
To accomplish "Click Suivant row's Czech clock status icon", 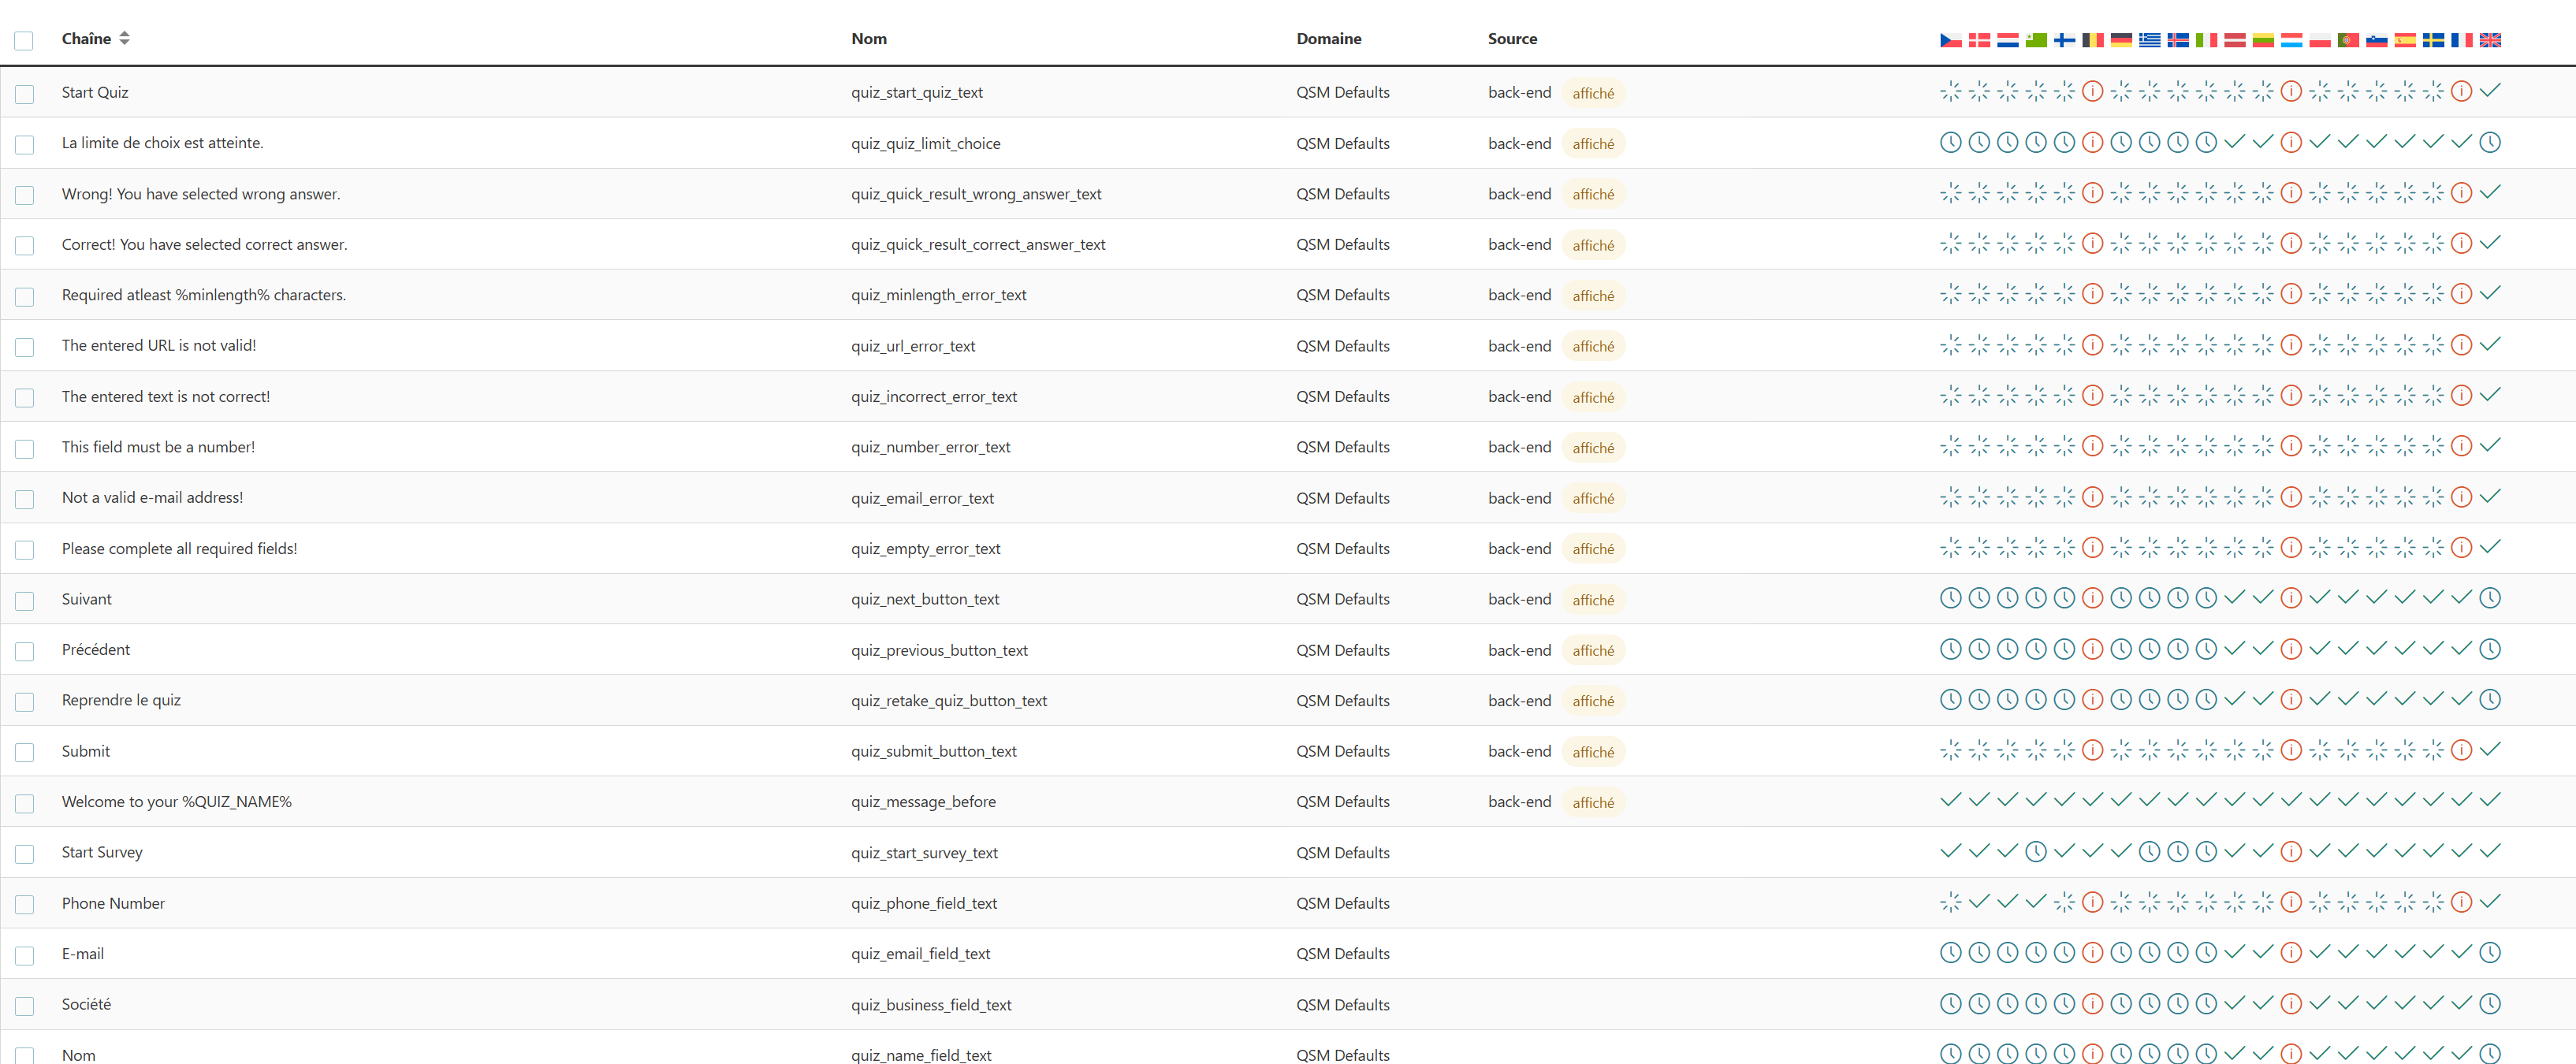I will [1950, 598].
